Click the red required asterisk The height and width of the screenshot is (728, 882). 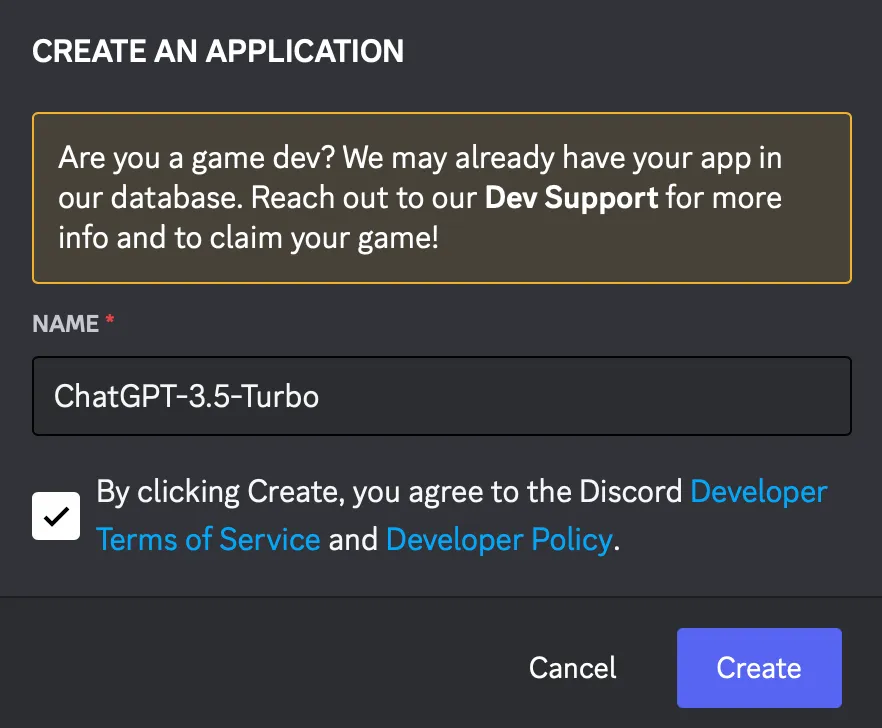tap(110, 320)
